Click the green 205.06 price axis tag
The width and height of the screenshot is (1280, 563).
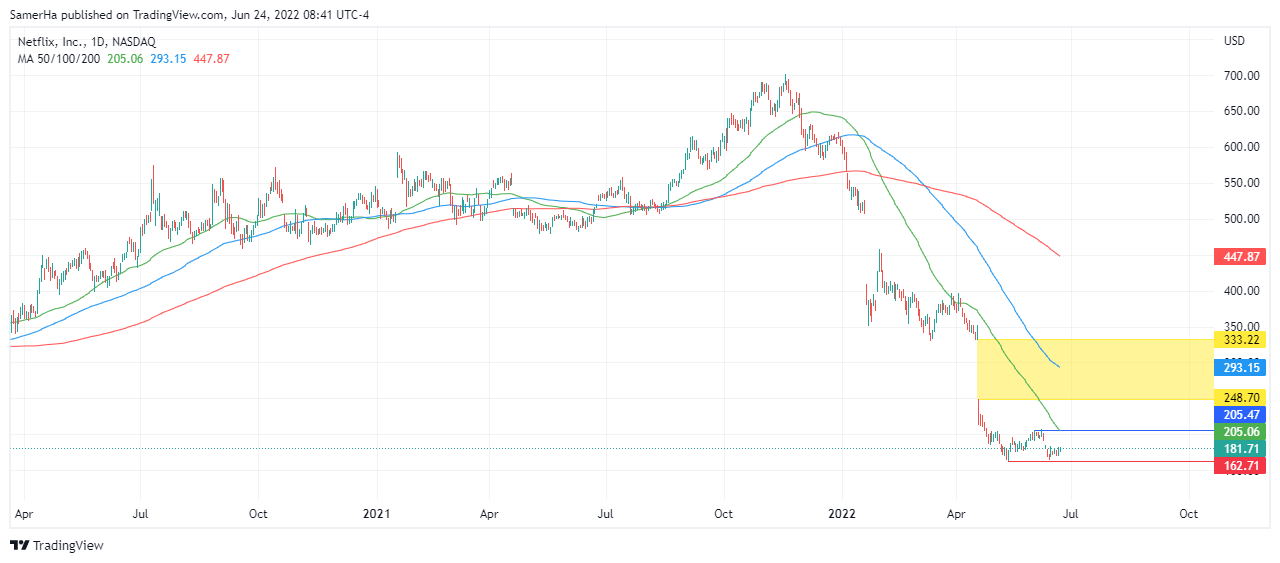[1239, 432]
